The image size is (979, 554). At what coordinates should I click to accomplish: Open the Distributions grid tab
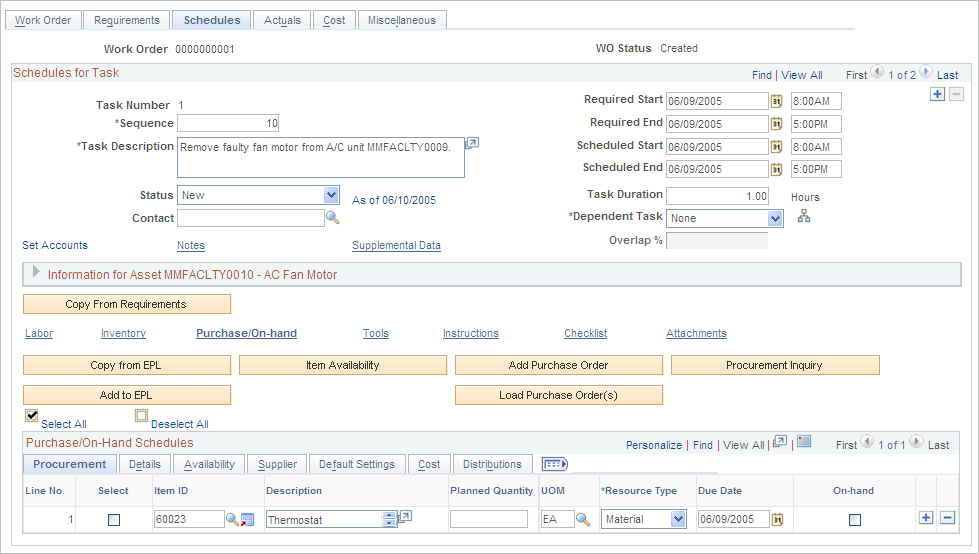(x=492, y=464)
